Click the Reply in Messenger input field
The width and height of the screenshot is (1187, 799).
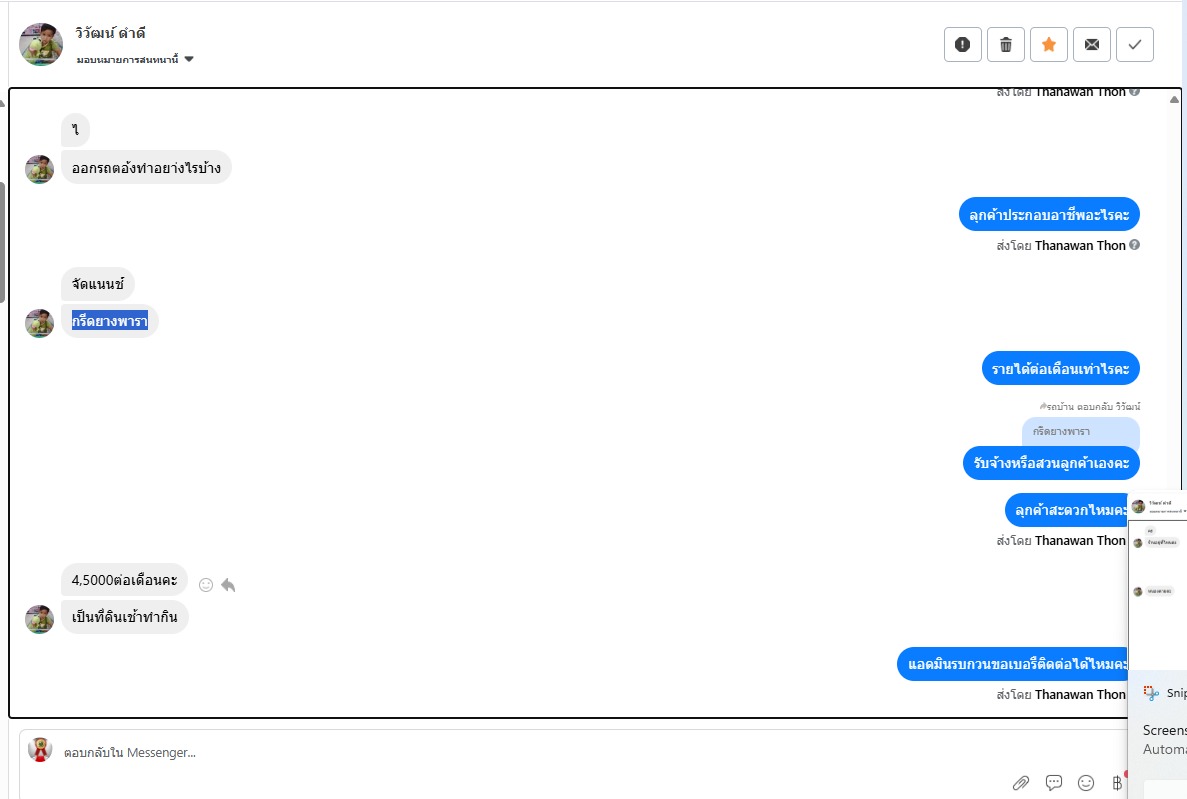pyautogui.click(x=500, y=752)
